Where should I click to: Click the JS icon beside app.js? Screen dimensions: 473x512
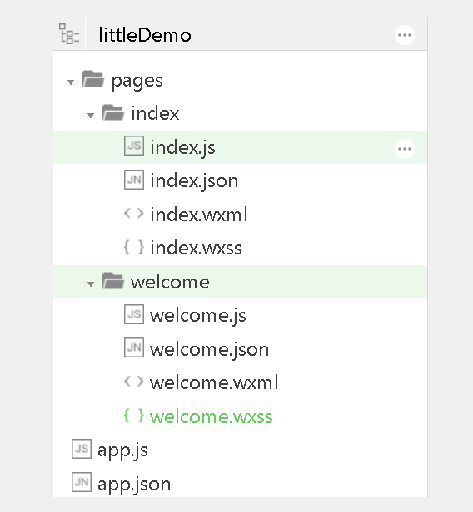coord(82,449)
